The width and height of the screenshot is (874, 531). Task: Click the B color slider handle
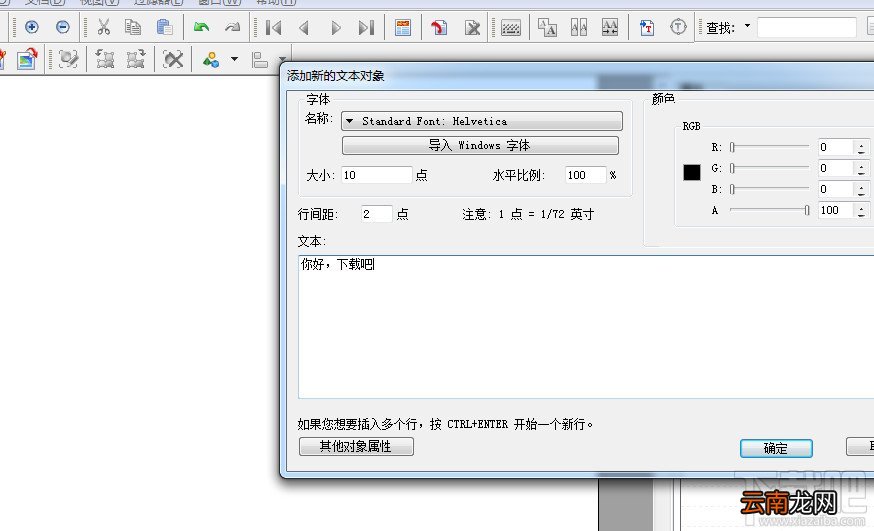point(732,189)
